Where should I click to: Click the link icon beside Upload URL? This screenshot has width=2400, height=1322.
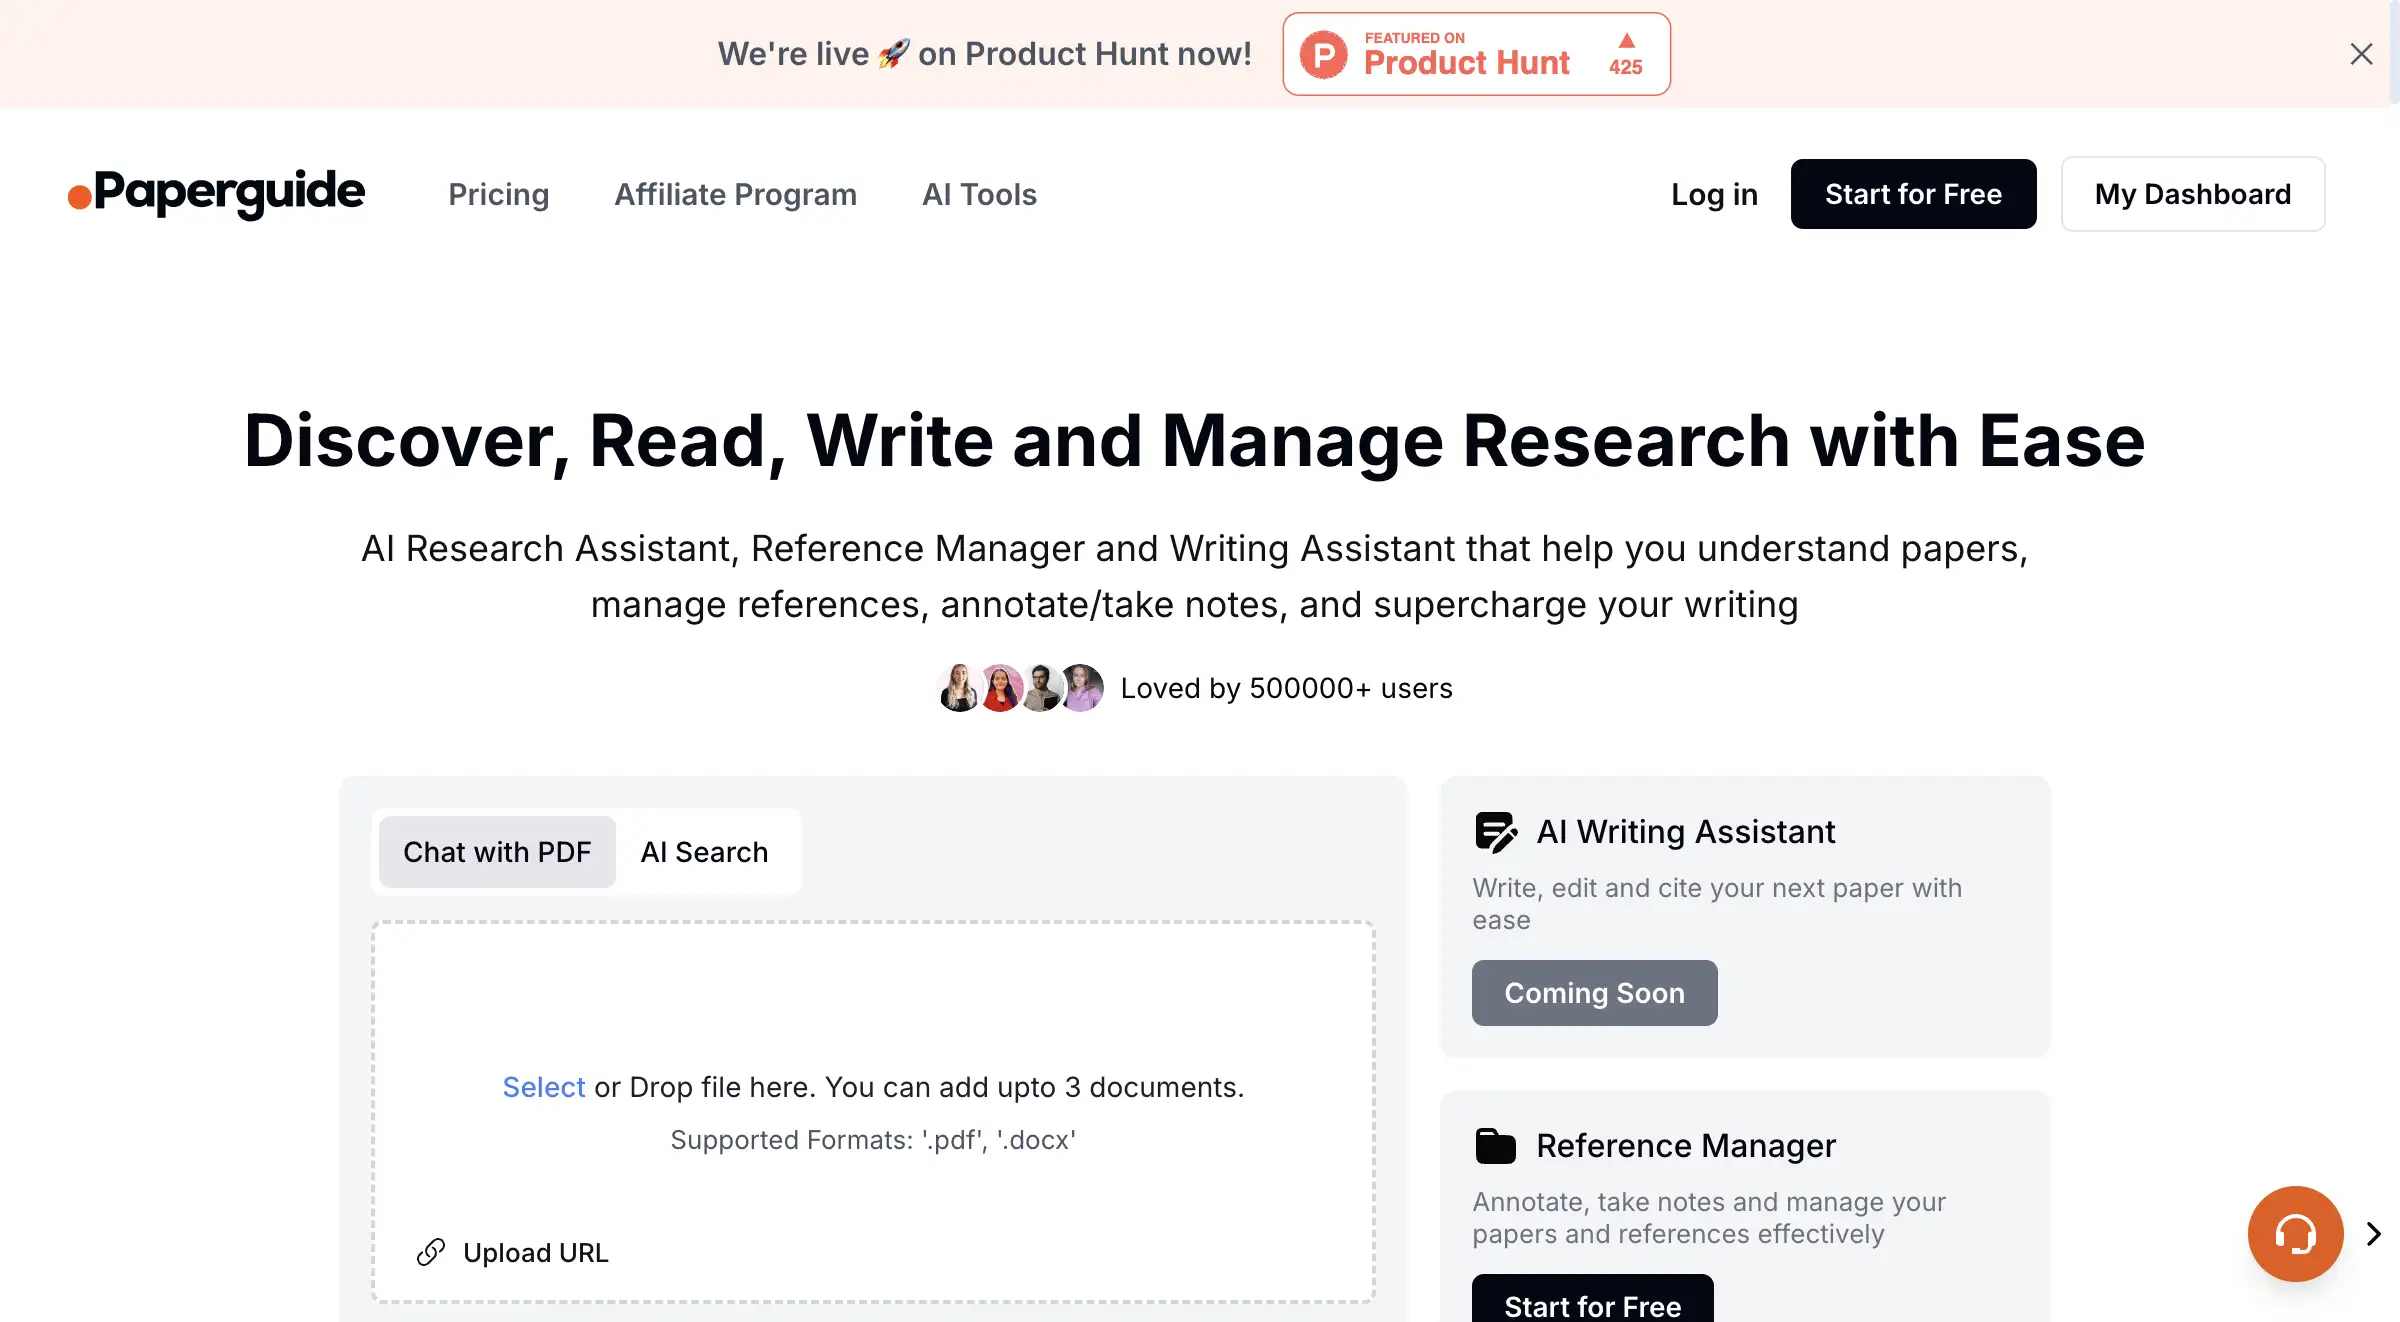coord(431,1252)
